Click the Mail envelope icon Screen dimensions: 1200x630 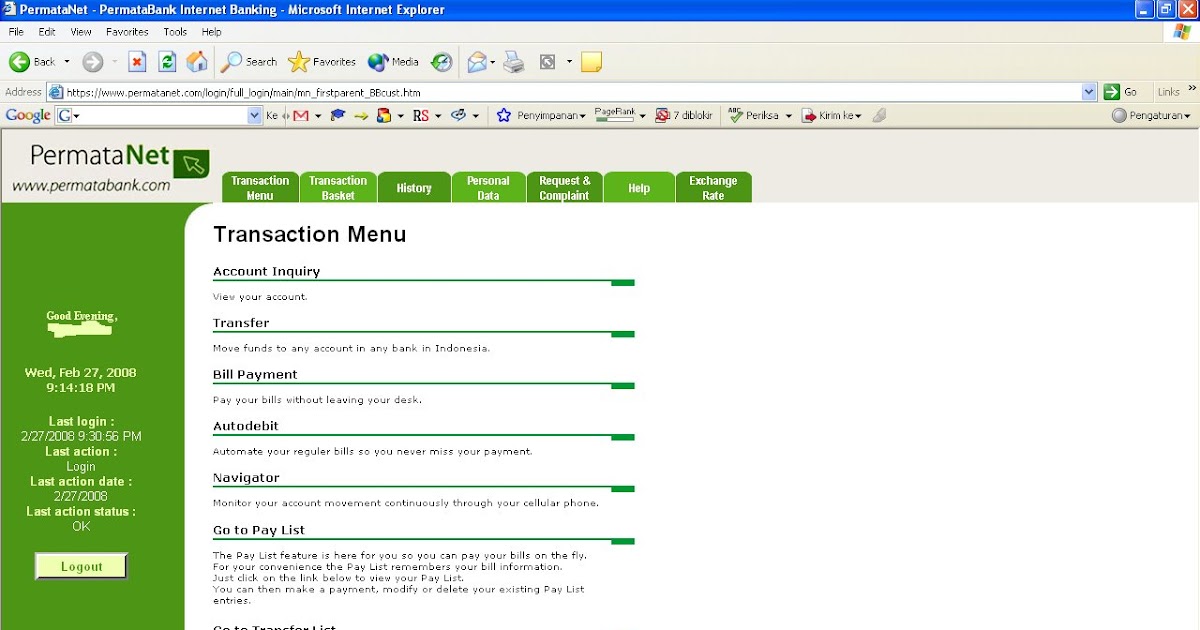coord(477,62)
